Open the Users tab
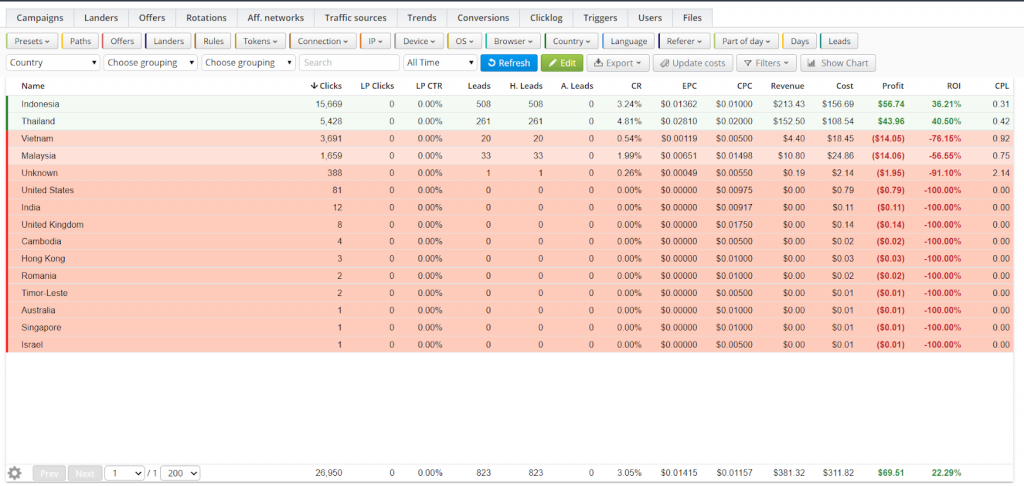The image size is (1024, 486). pyautogui.click(x=650, y=18)
